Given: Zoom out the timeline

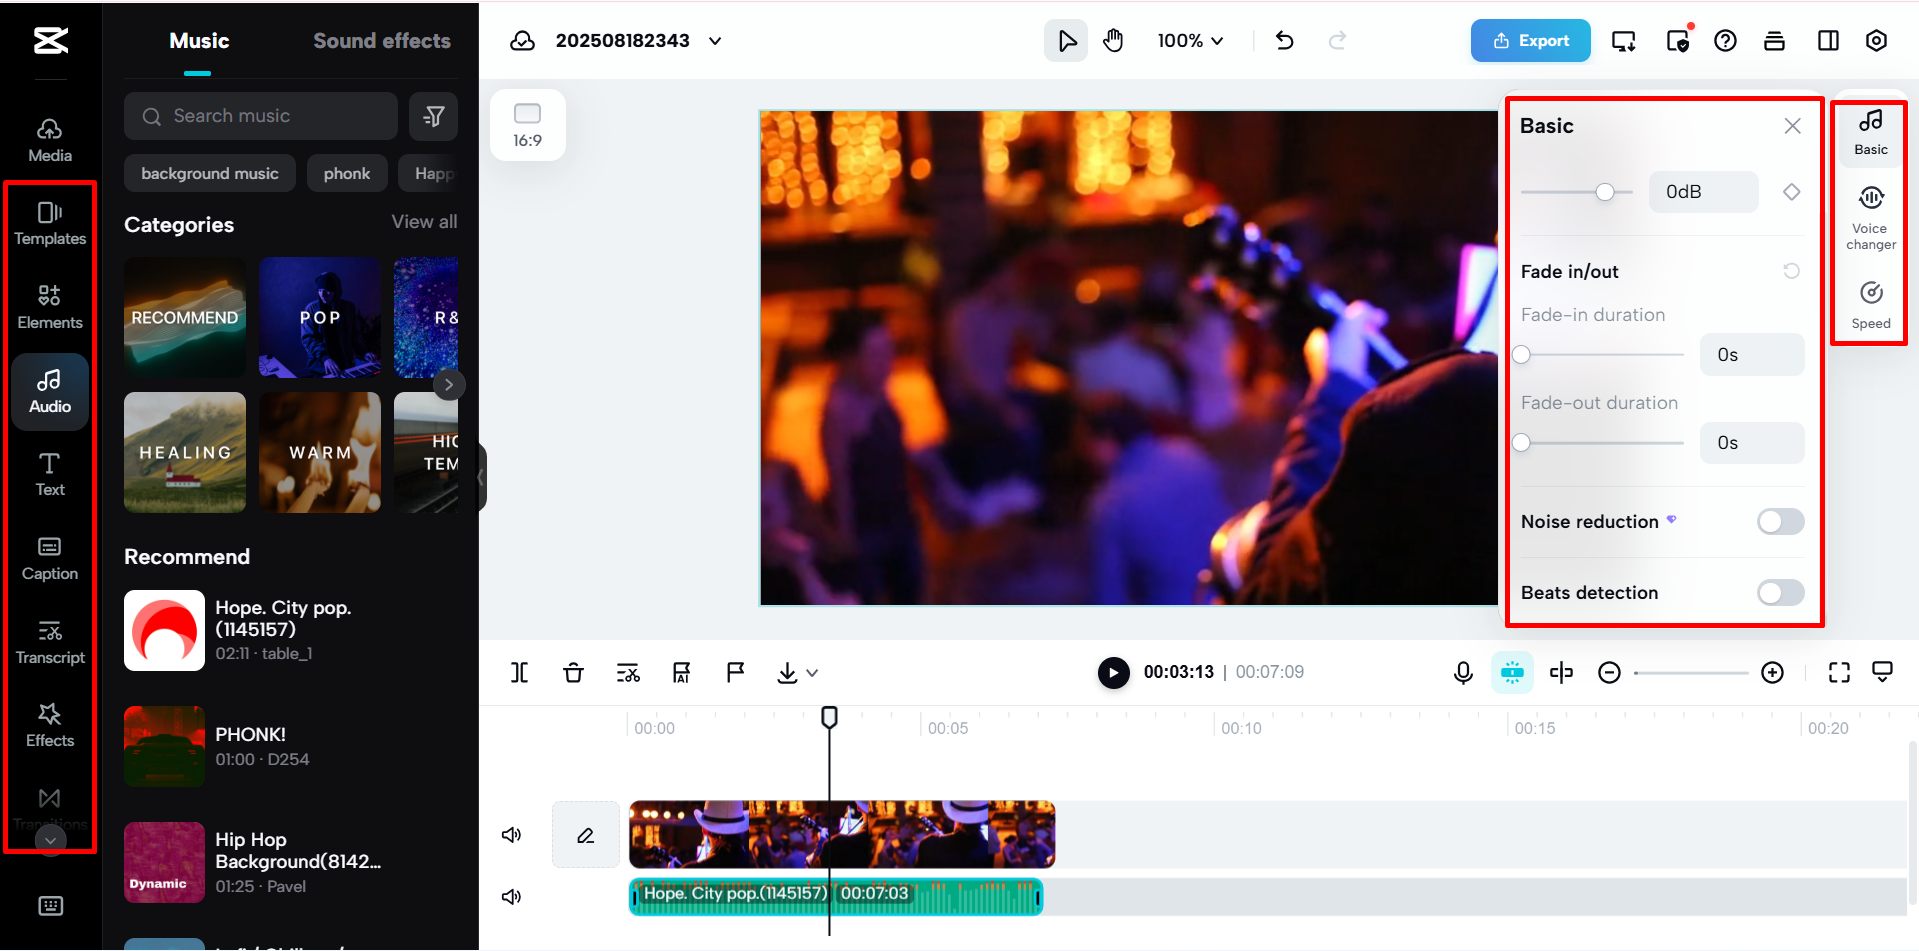Looking at the screenshot, I should pyautogui.click(x=1609, y=673).
